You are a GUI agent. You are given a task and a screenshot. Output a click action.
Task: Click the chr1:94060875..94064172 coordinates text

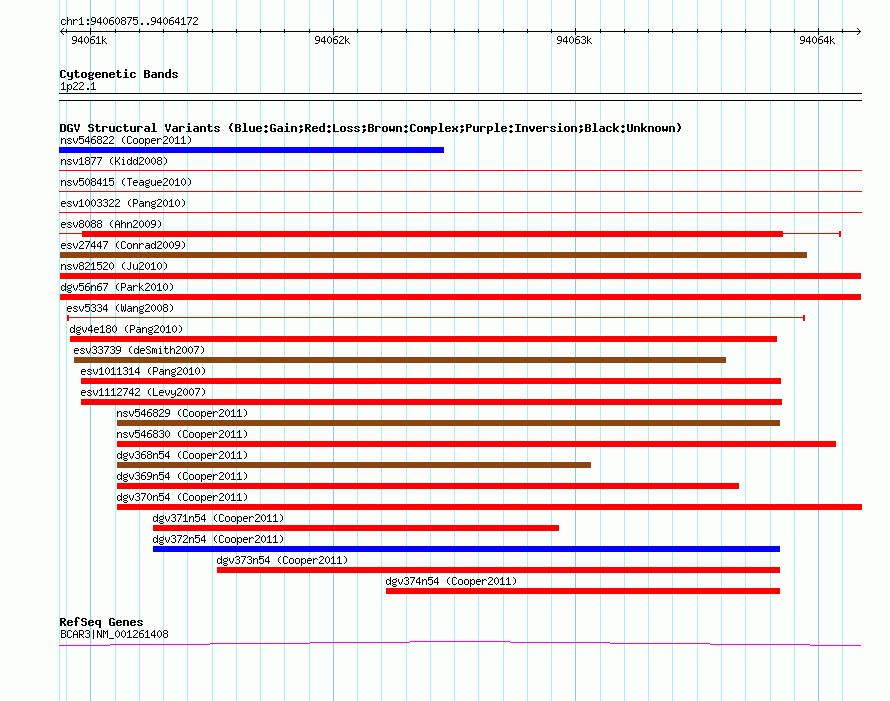click(129, 22)
